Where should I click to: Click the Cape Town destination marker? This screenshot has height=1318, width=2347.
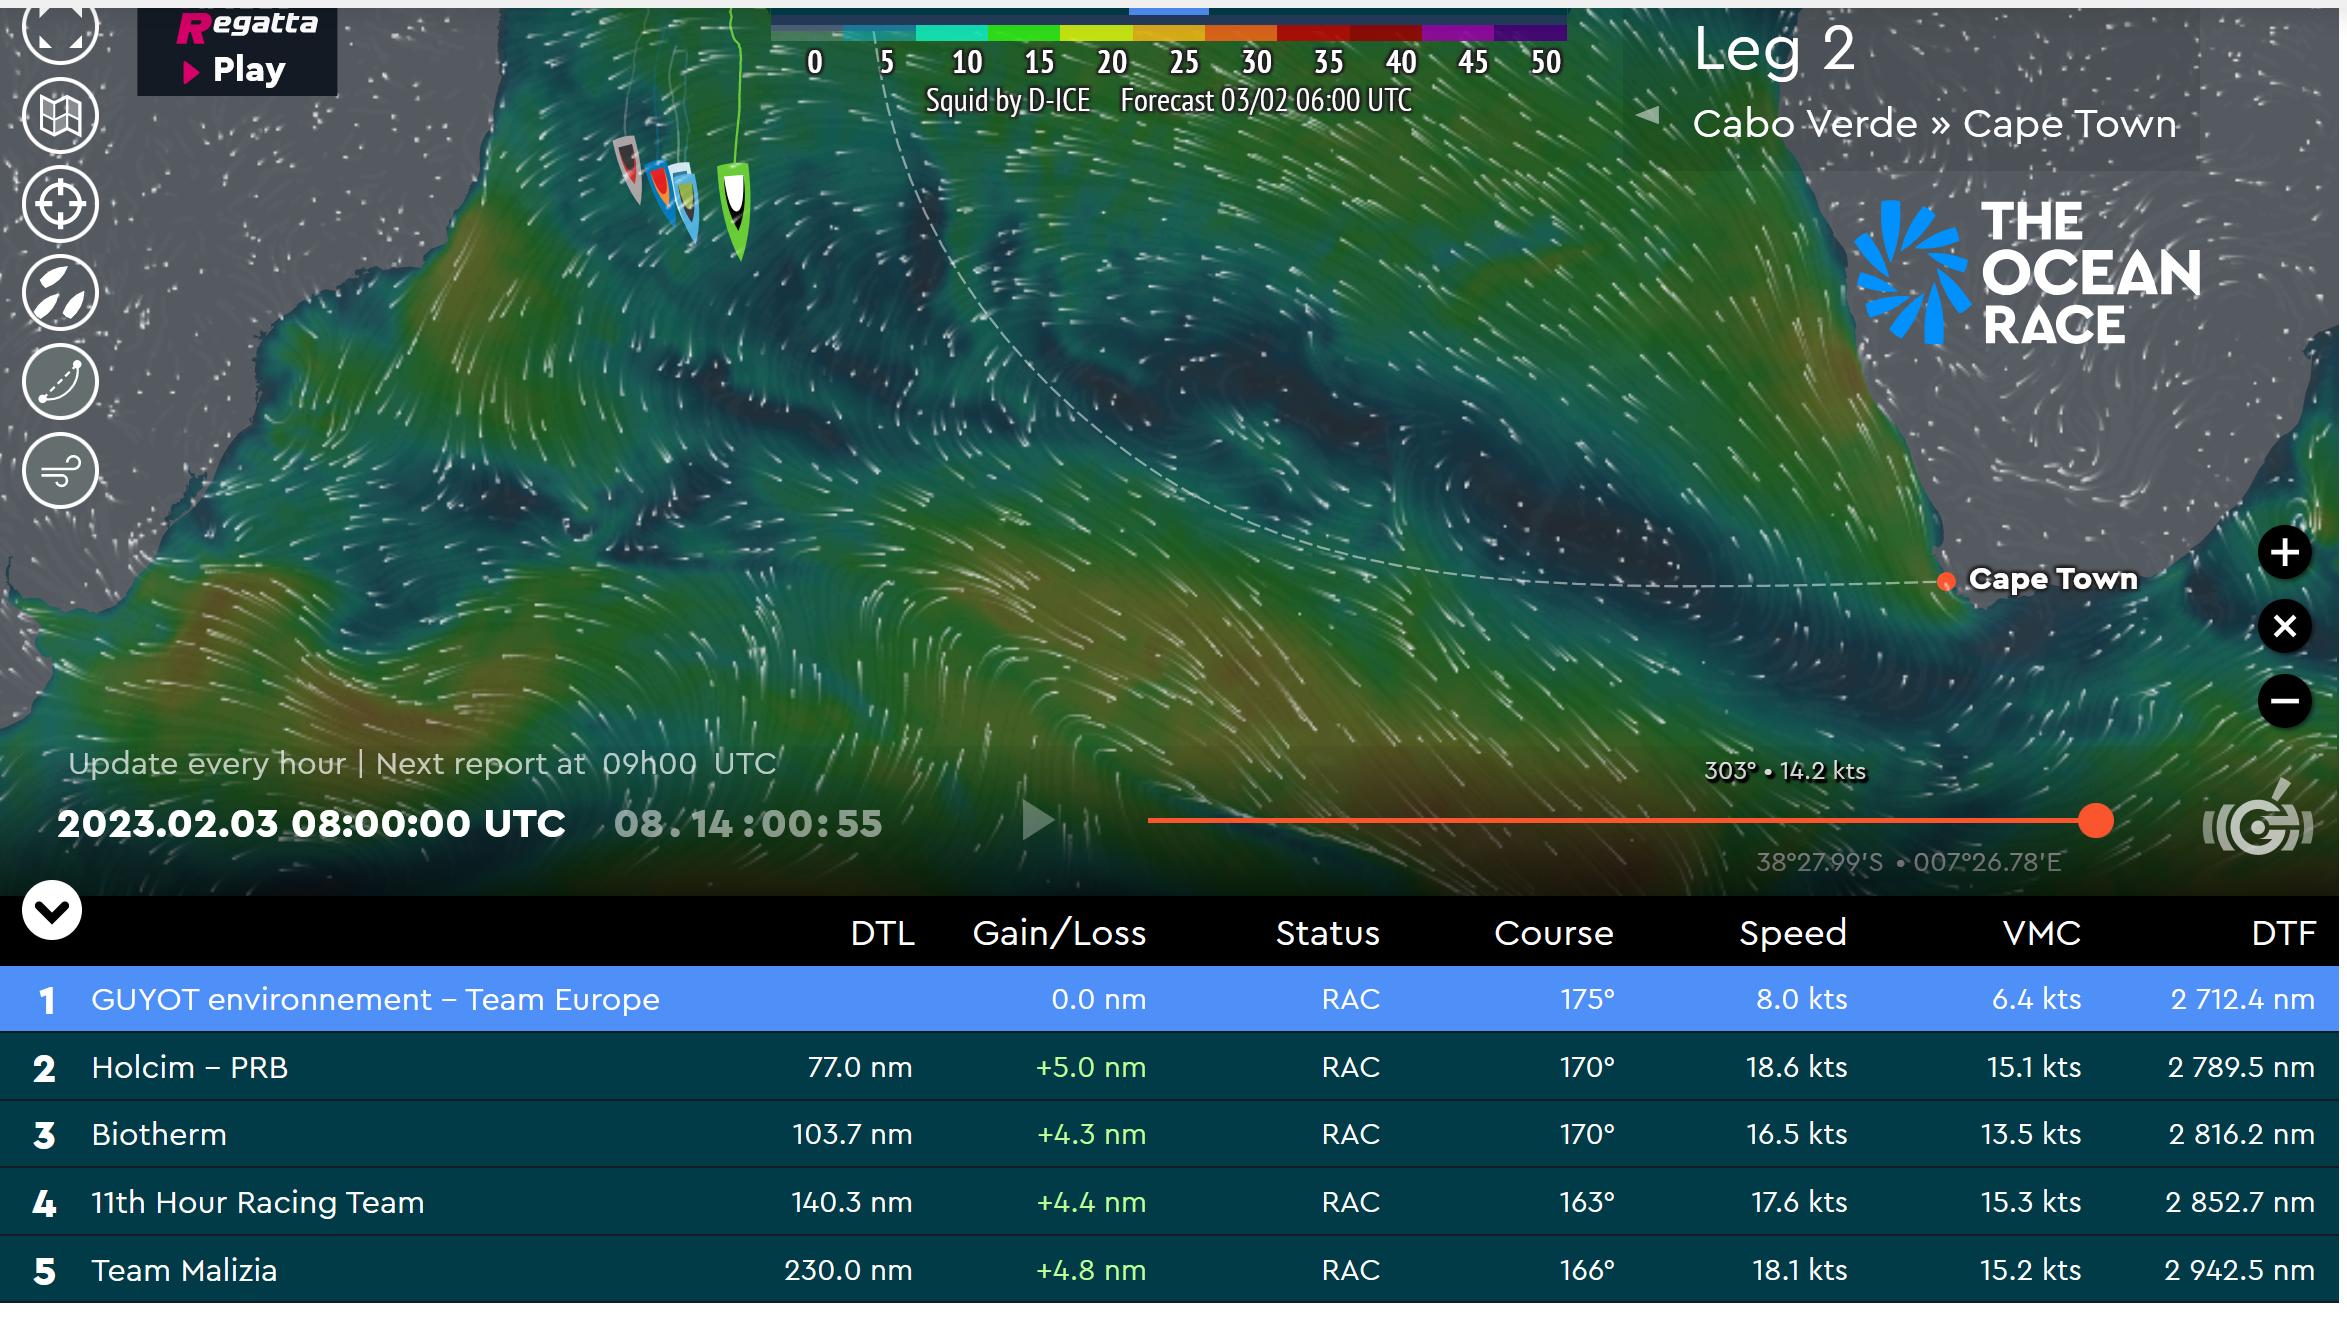pos(1946,582)
